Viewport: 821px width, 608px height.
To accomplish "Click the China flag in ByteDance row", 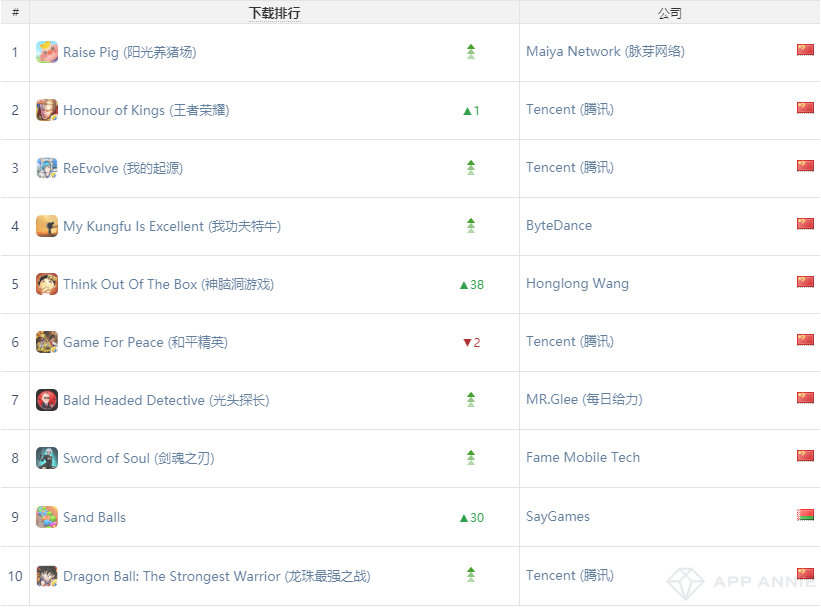I will pyautogui.click(x=805, y=224).
